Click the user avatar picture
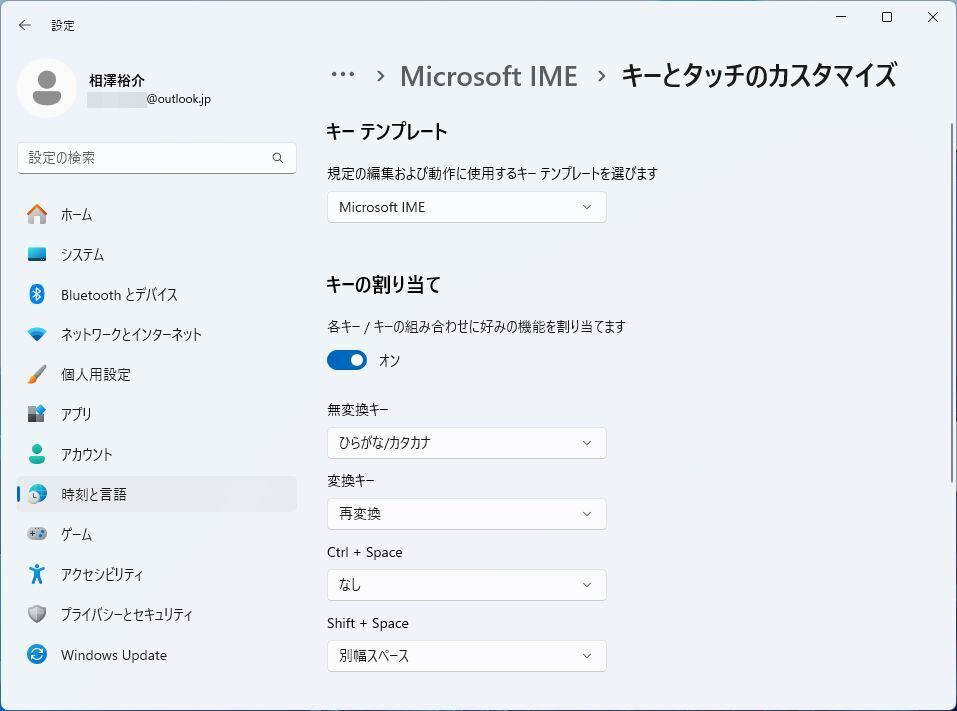This screenshot has height=711, width=957. [47, 88]
